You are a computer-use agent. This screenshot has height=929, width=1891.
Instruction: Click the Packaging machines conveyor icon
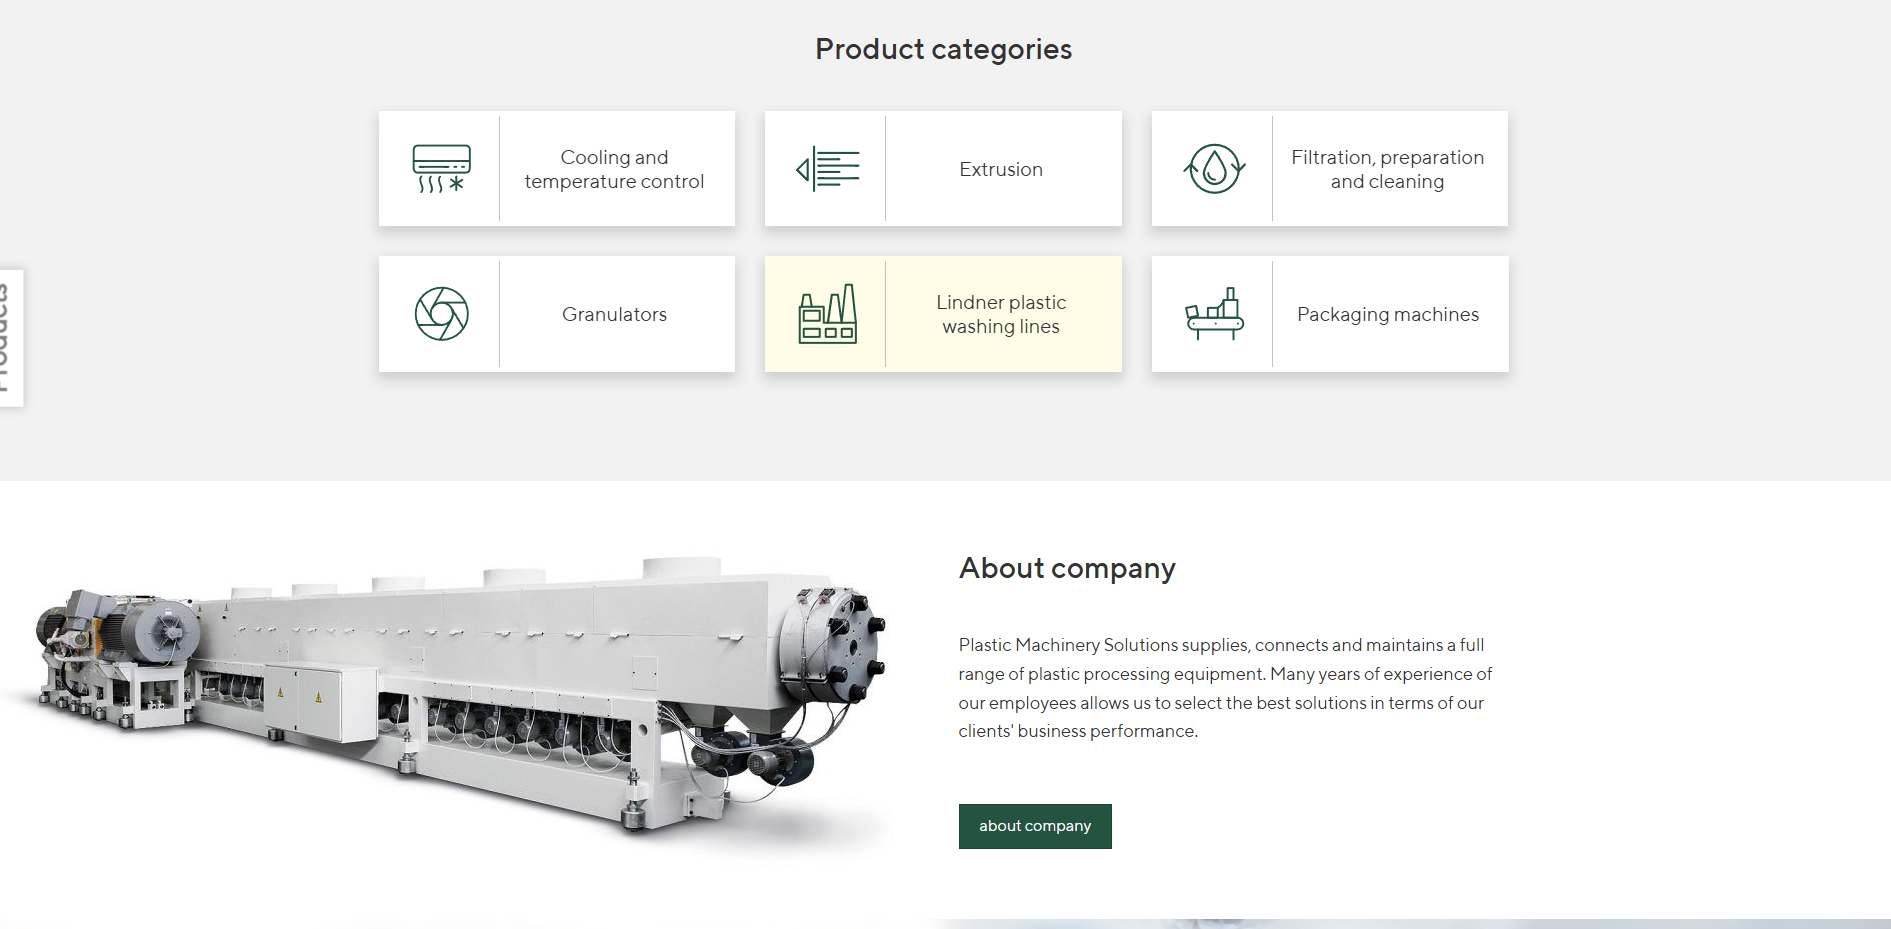pos(1214,314)
